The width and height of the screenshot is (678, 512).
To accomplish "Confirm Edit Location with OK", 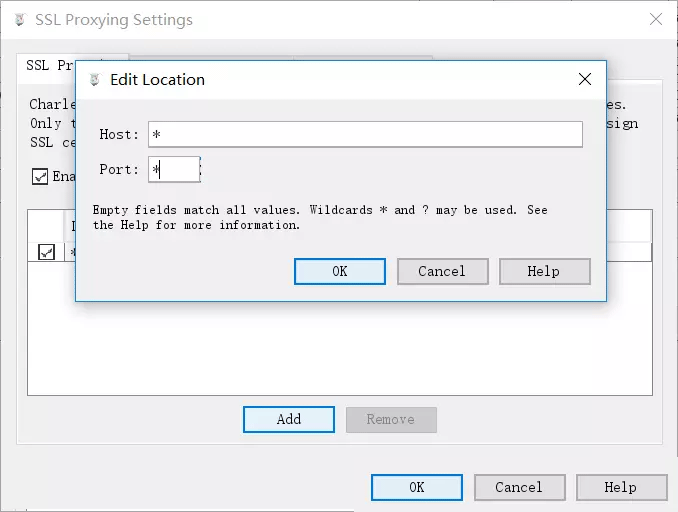I will pos(340,271).
